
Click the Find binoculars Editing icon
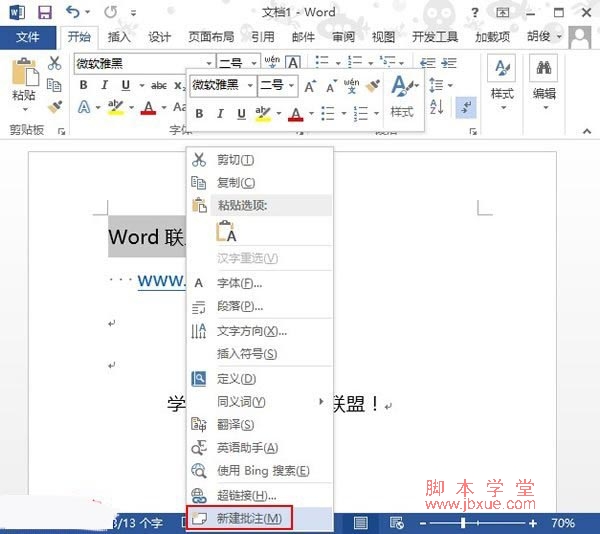(544, 68)
